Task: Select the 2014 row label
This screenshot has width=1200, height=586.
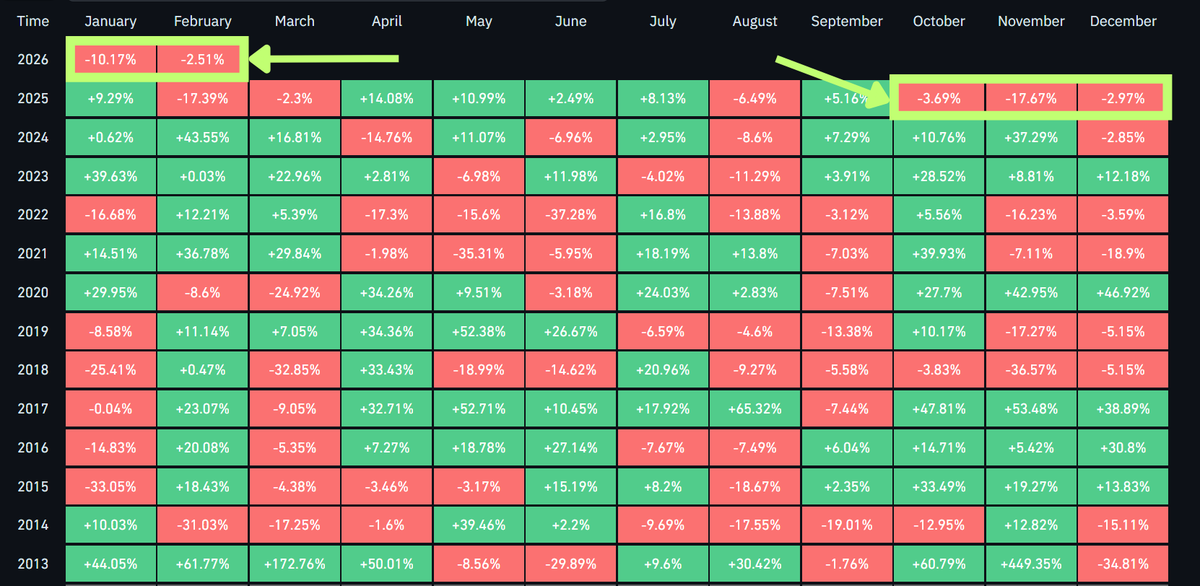Action: click(33, 523)
